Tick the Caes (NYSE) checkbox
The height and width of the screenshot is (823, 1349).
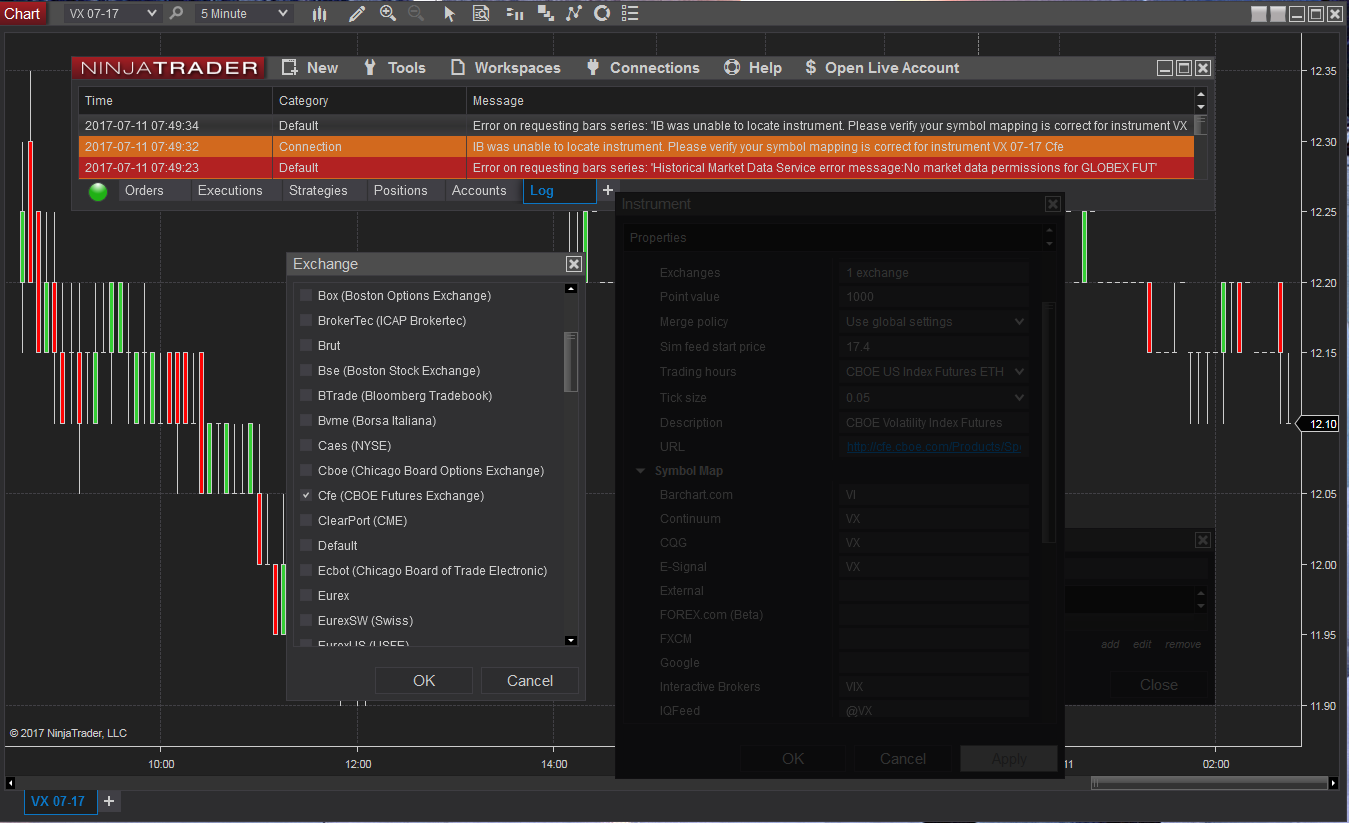[307, 446]
